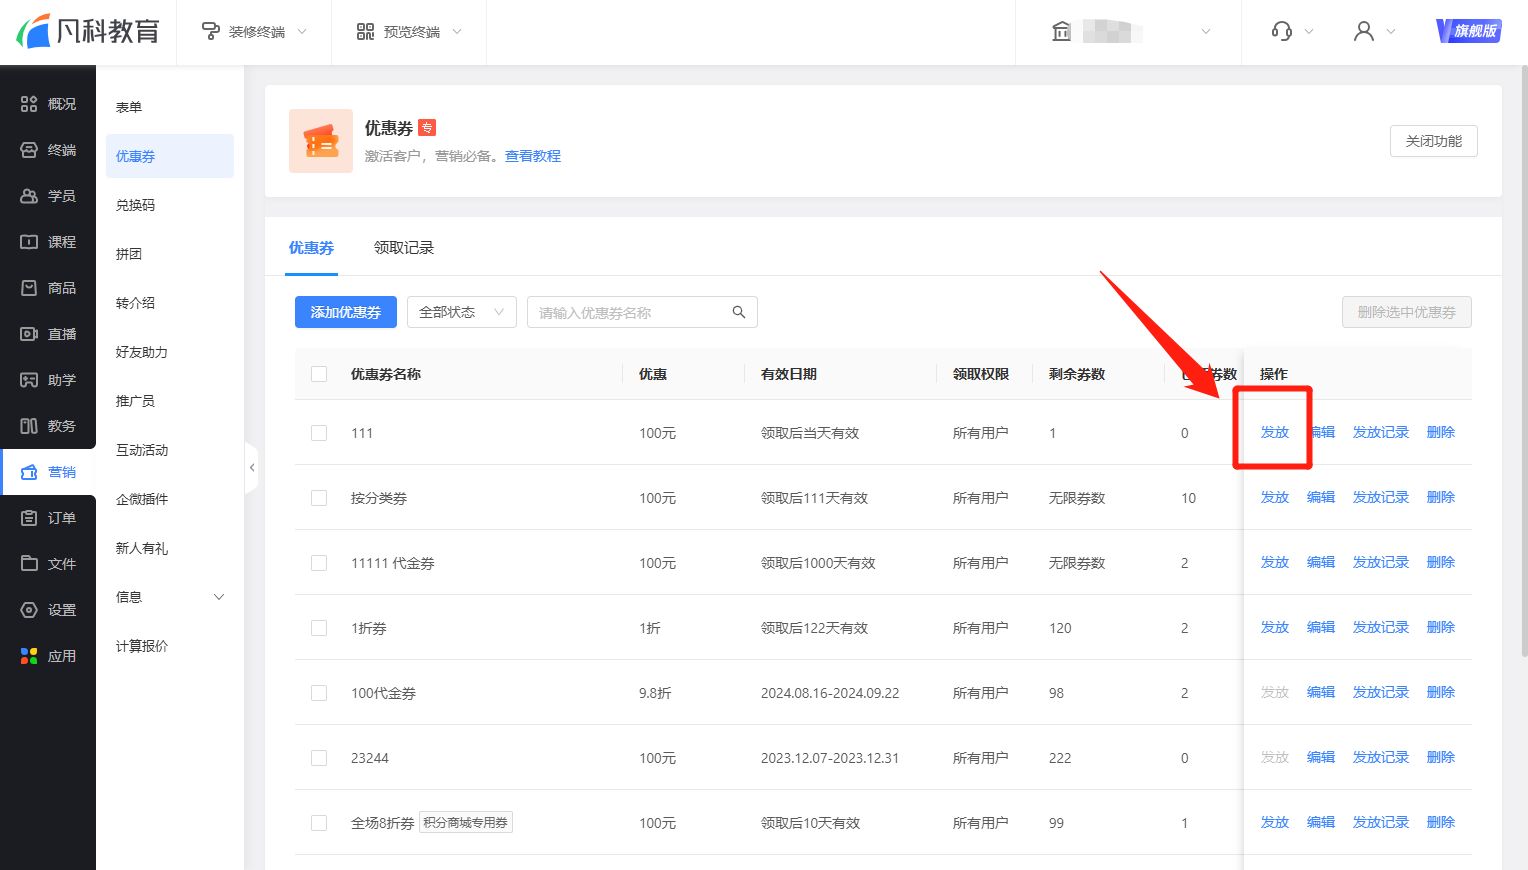Open the 应用 apps sidebar icon

29,656
